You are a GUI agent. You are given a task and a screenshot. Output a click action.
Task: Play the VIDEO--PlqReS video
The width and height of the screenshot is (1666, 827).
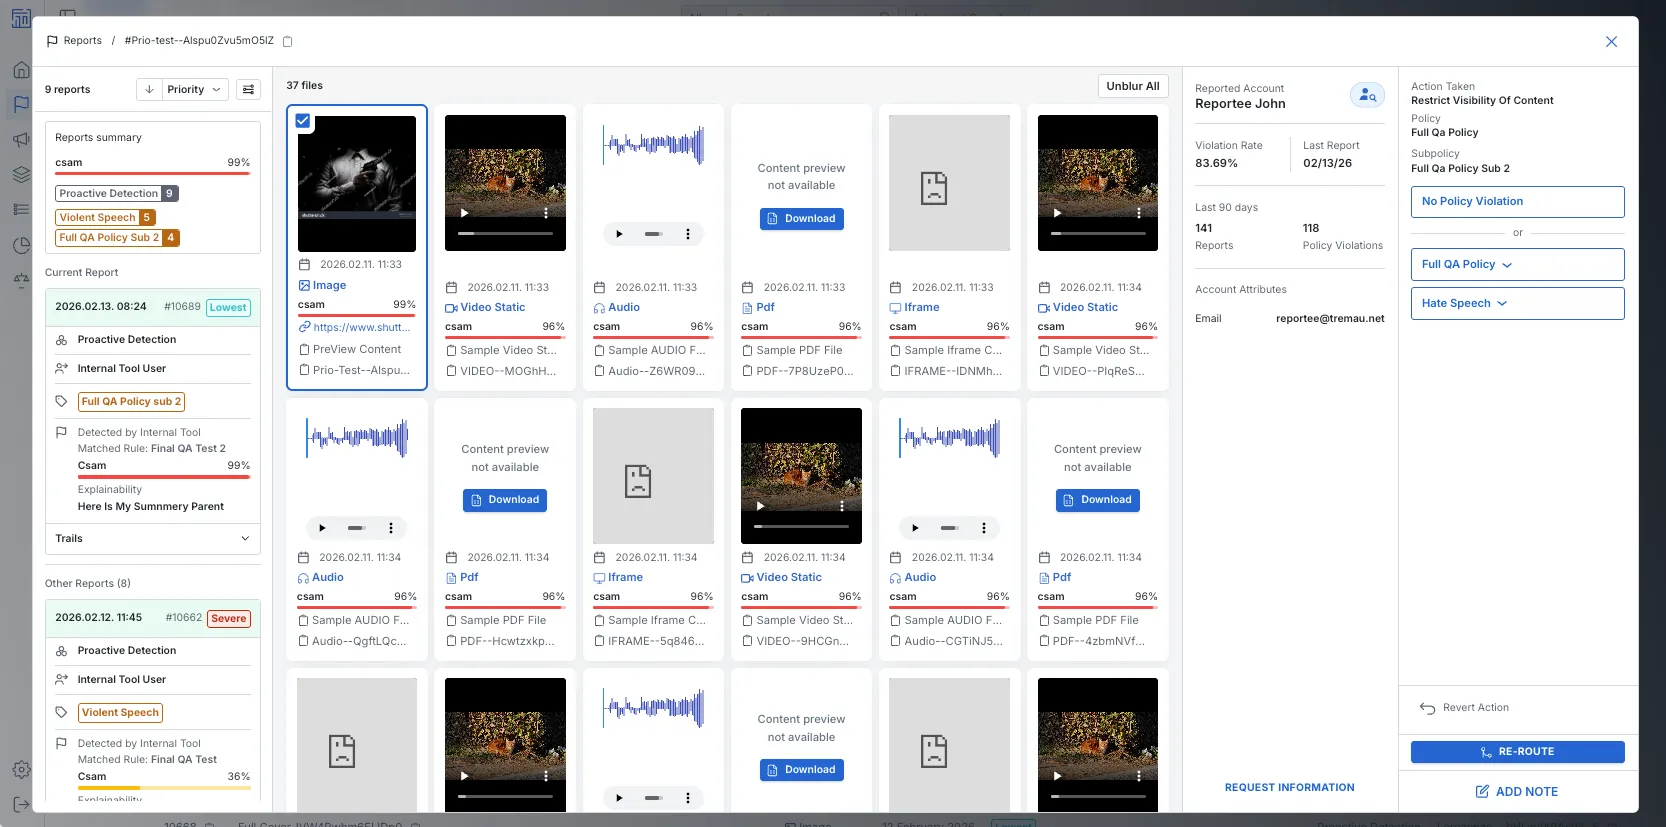(1057, 213)
